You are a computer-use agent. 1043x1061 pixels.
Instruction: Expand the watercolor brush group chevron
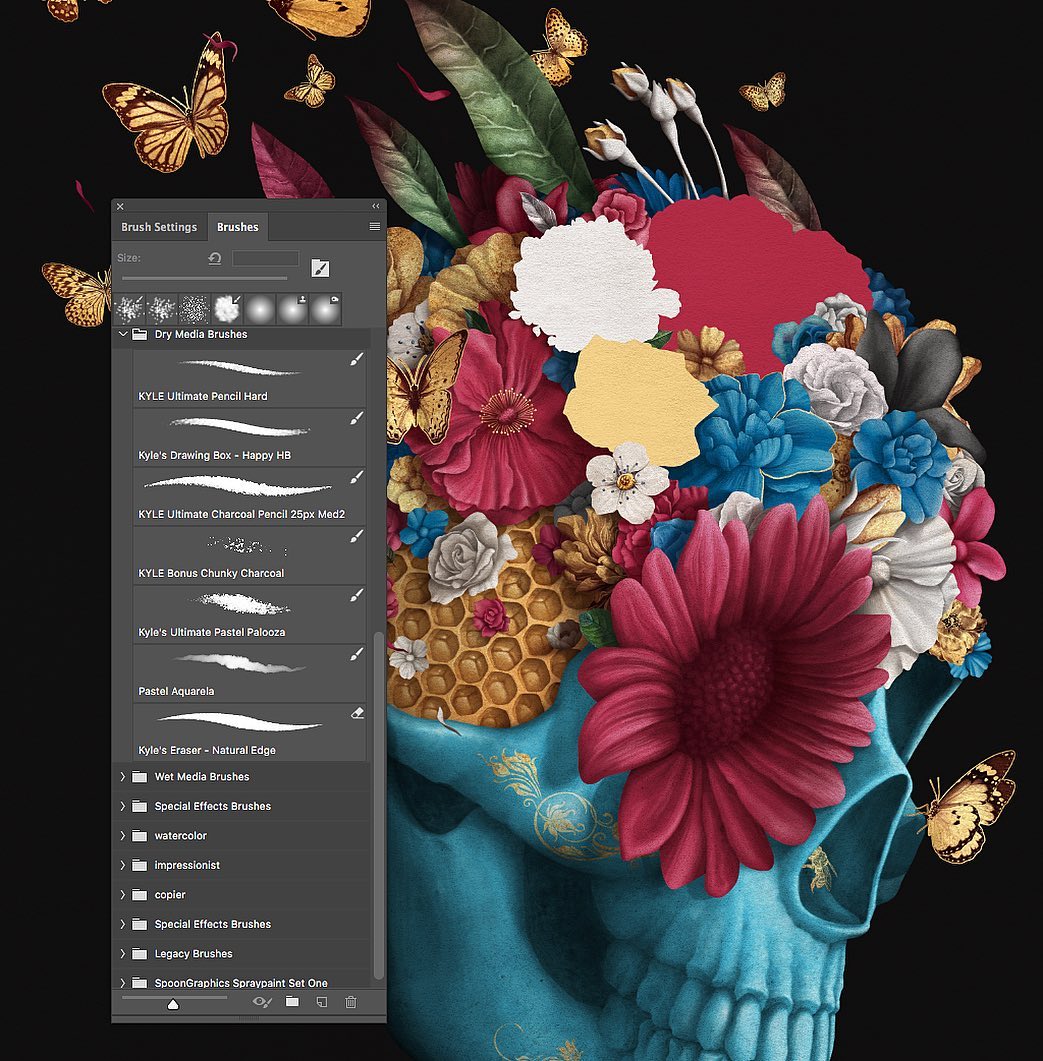123,836
